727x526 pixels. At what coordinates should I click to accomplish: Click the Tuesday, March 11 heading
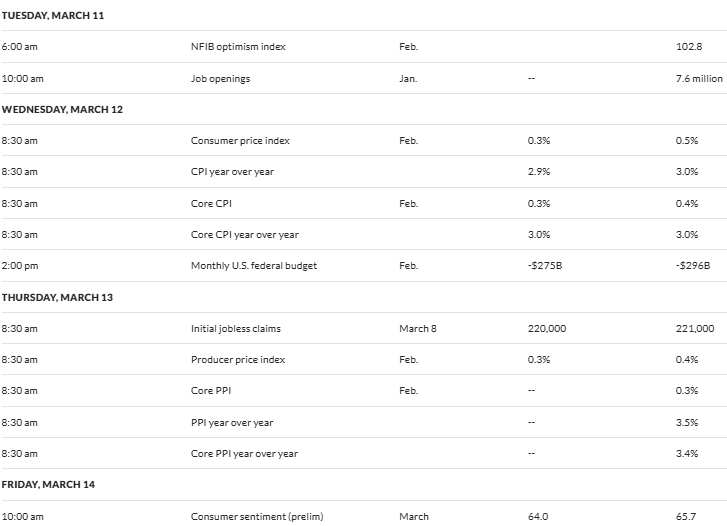pos(53,16)
